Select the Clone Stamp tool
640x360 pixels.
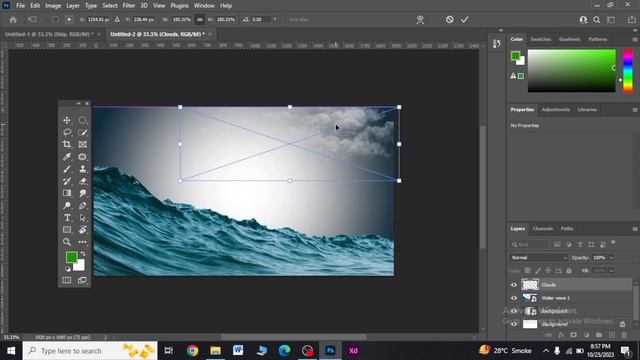[x=82, y=169]
